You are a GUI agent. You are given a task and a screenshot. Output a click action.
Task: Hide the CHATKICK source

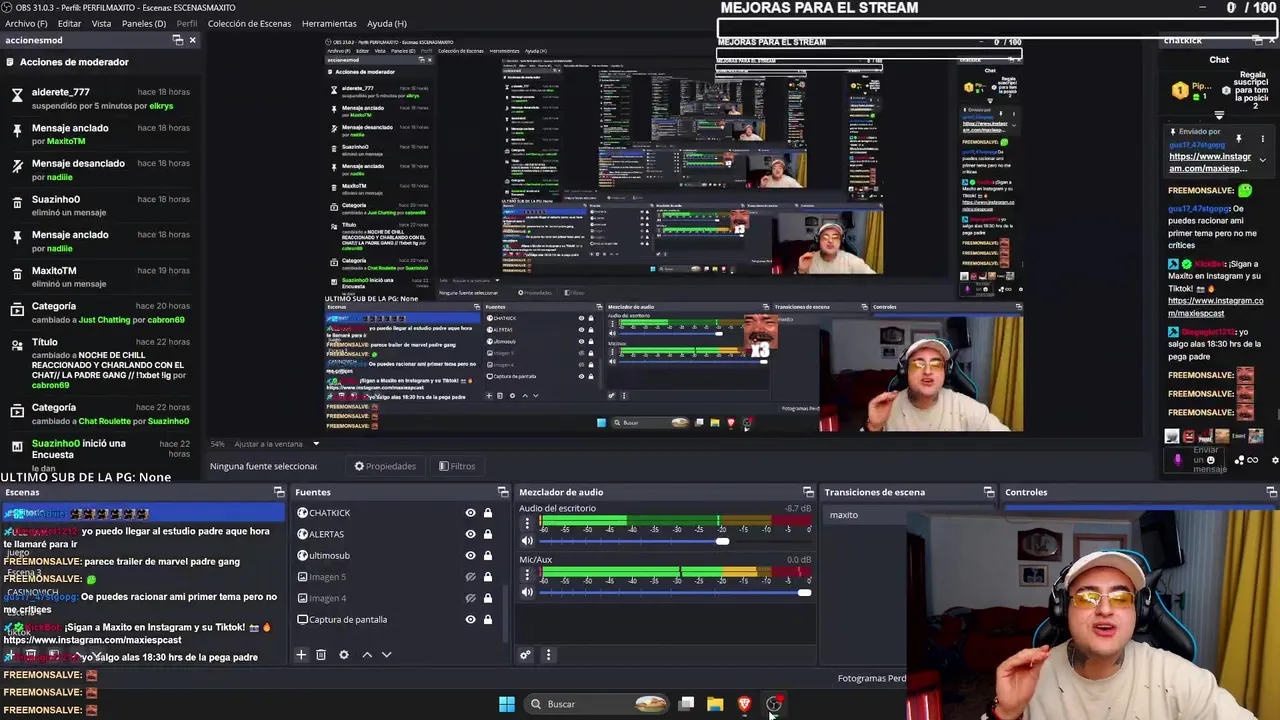pos(470,513)
